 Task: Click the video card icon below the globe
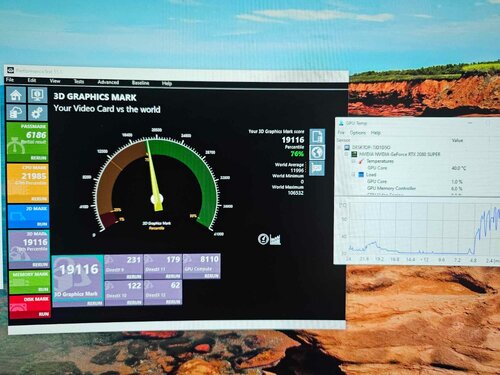click(x=317, y=168)
